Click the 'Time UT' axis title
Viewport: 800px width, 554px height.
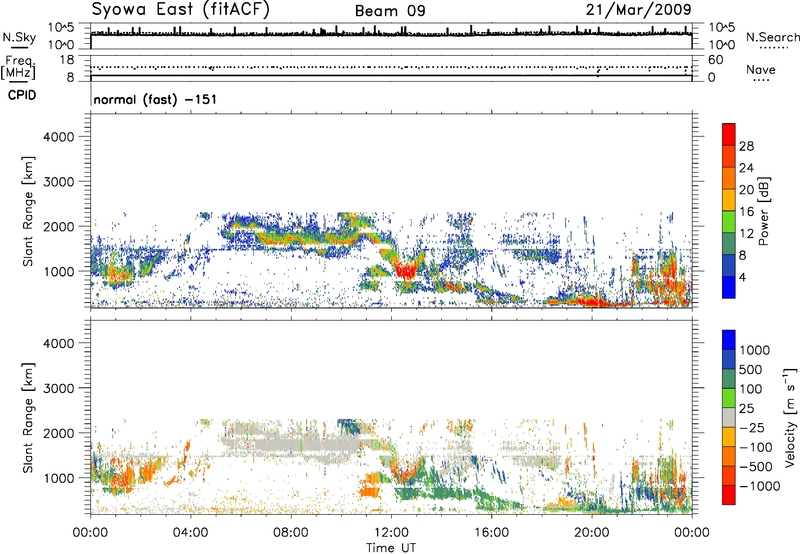point(391,548)
